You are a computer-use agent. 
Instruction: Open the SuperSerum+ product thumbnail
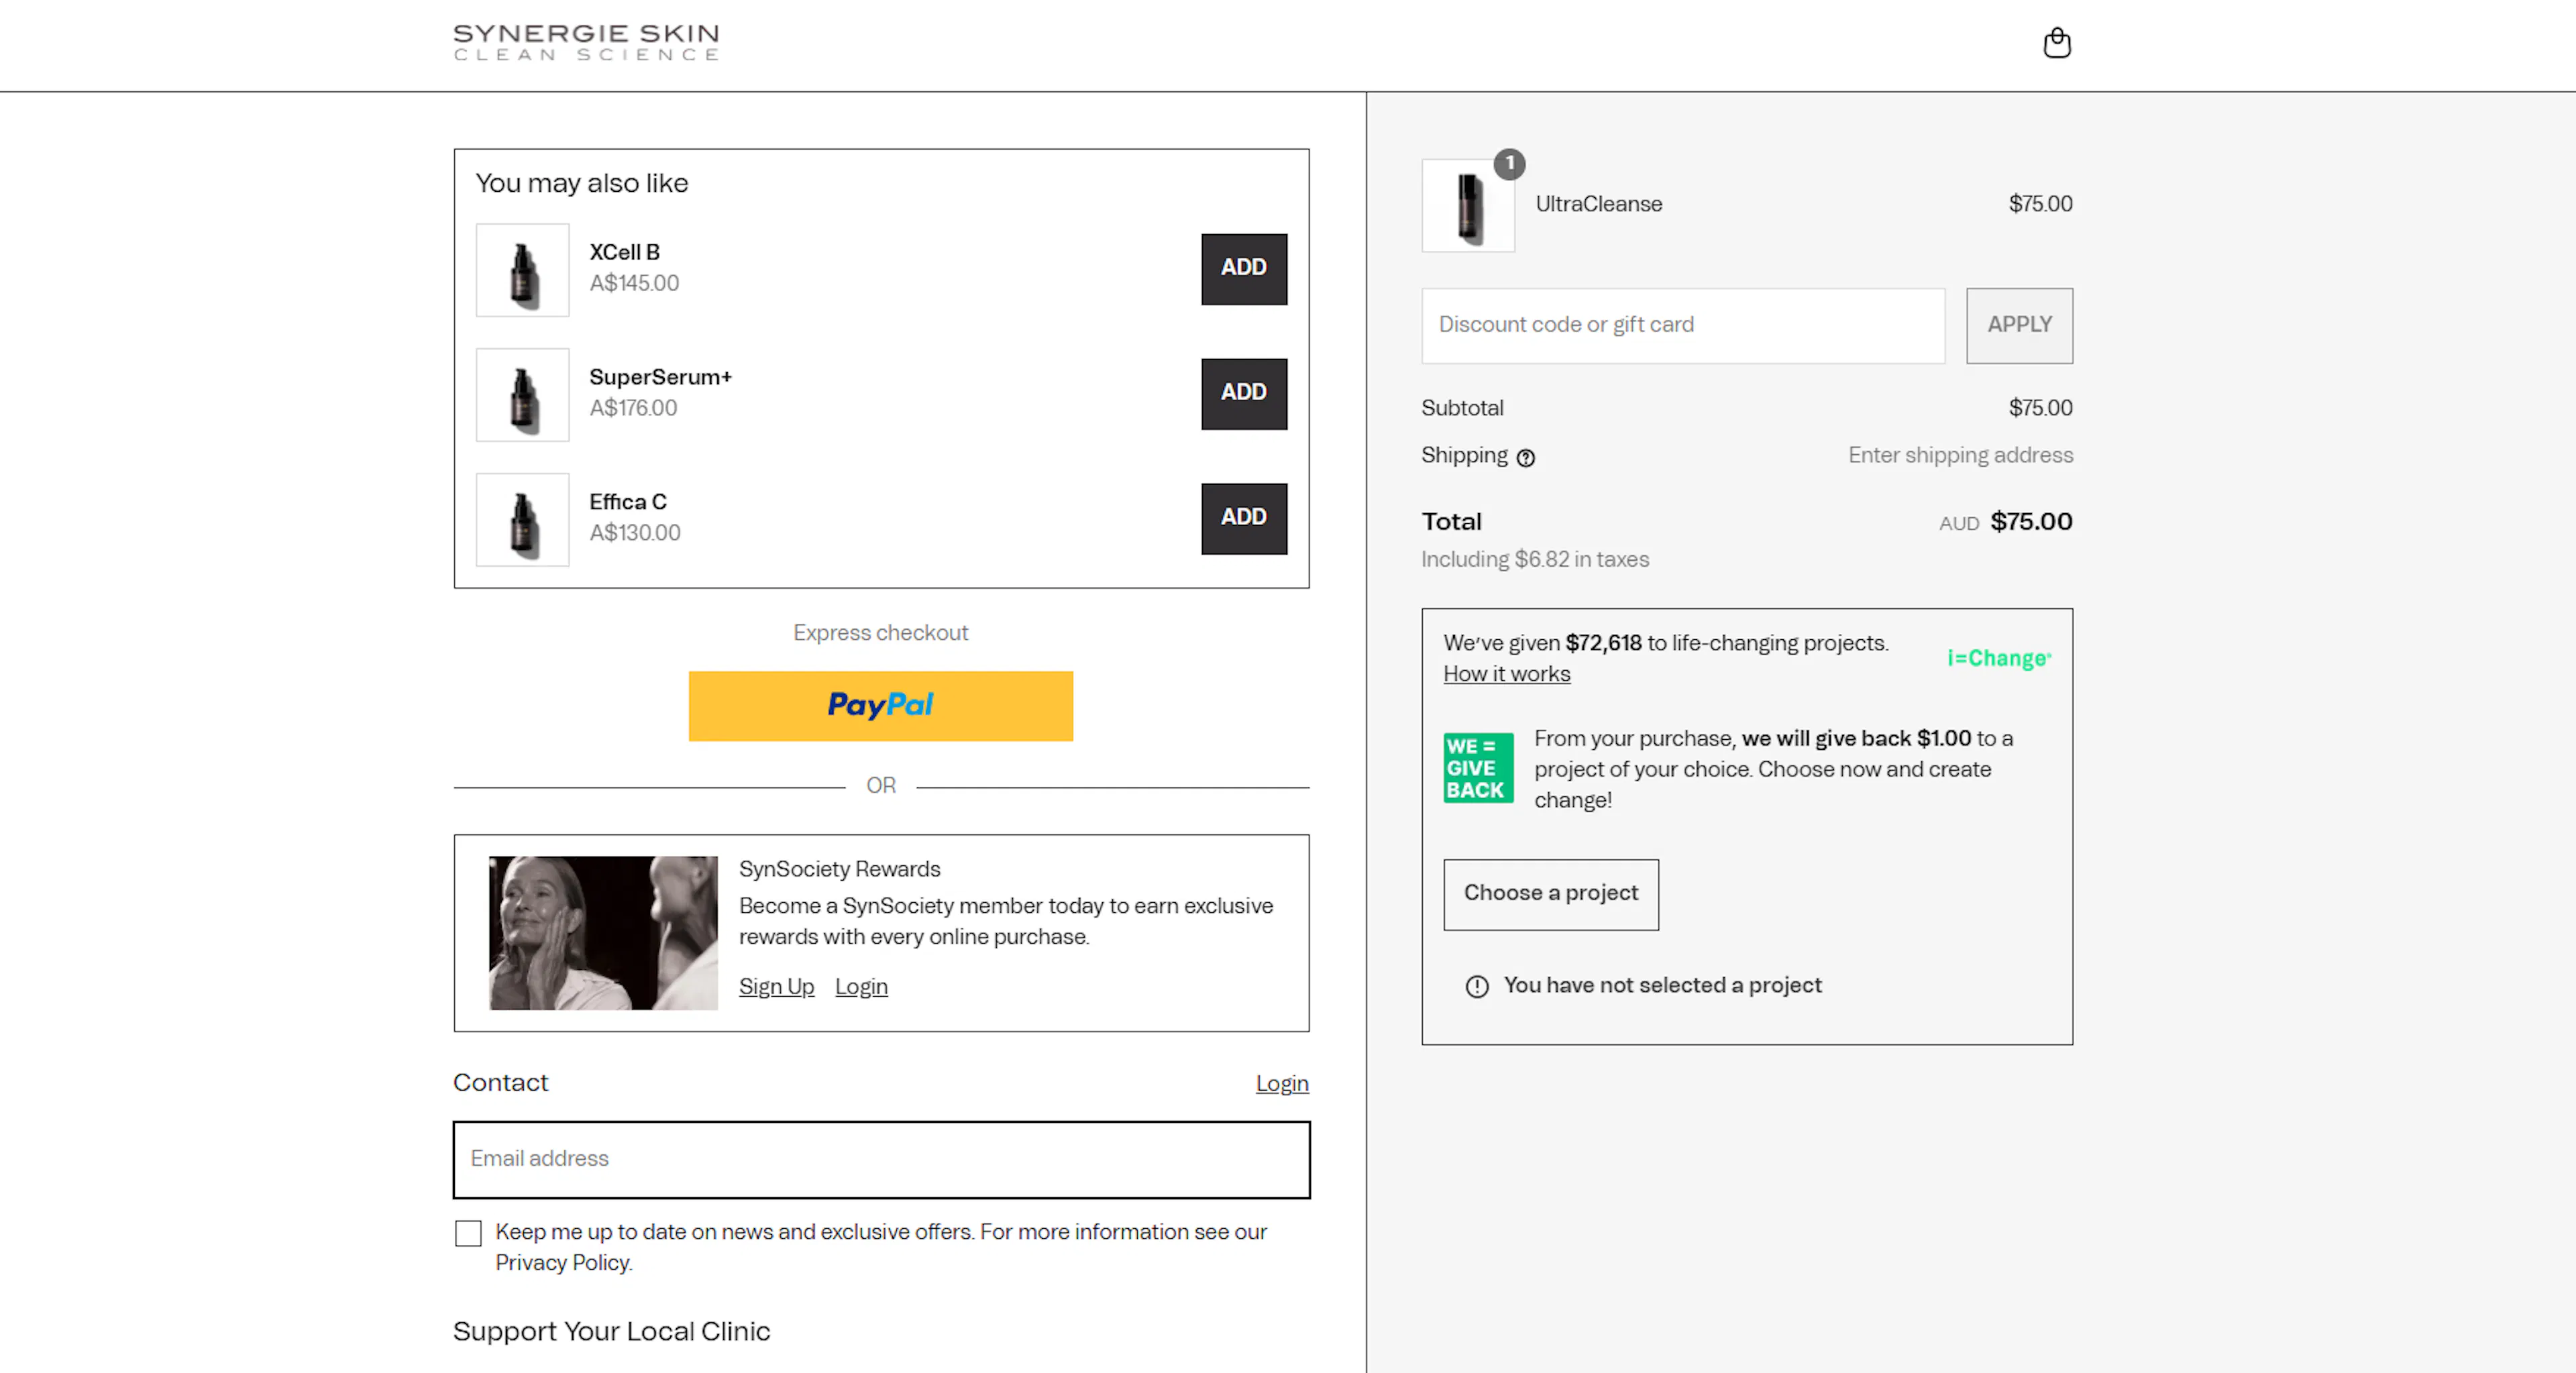[522, 395]
